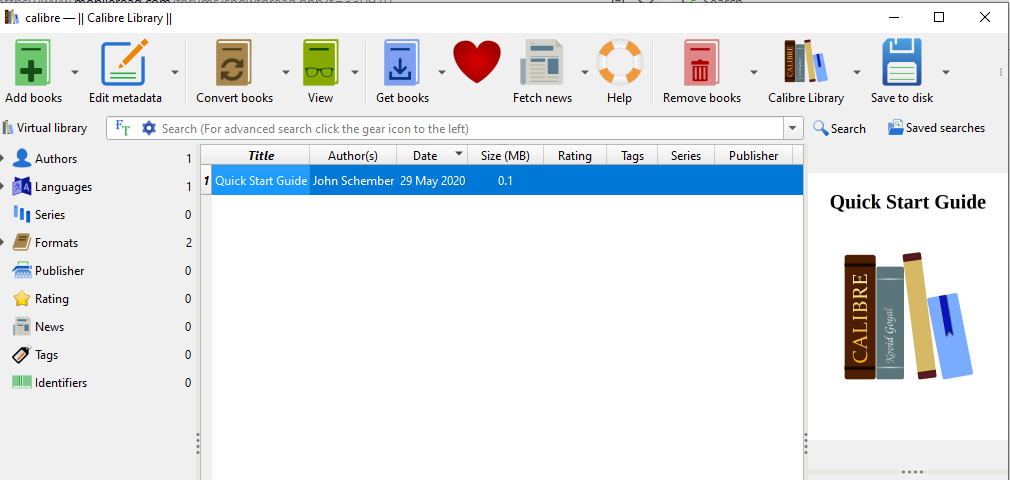
Task: Sort by Author(s) column header
Action: (353, 155)
